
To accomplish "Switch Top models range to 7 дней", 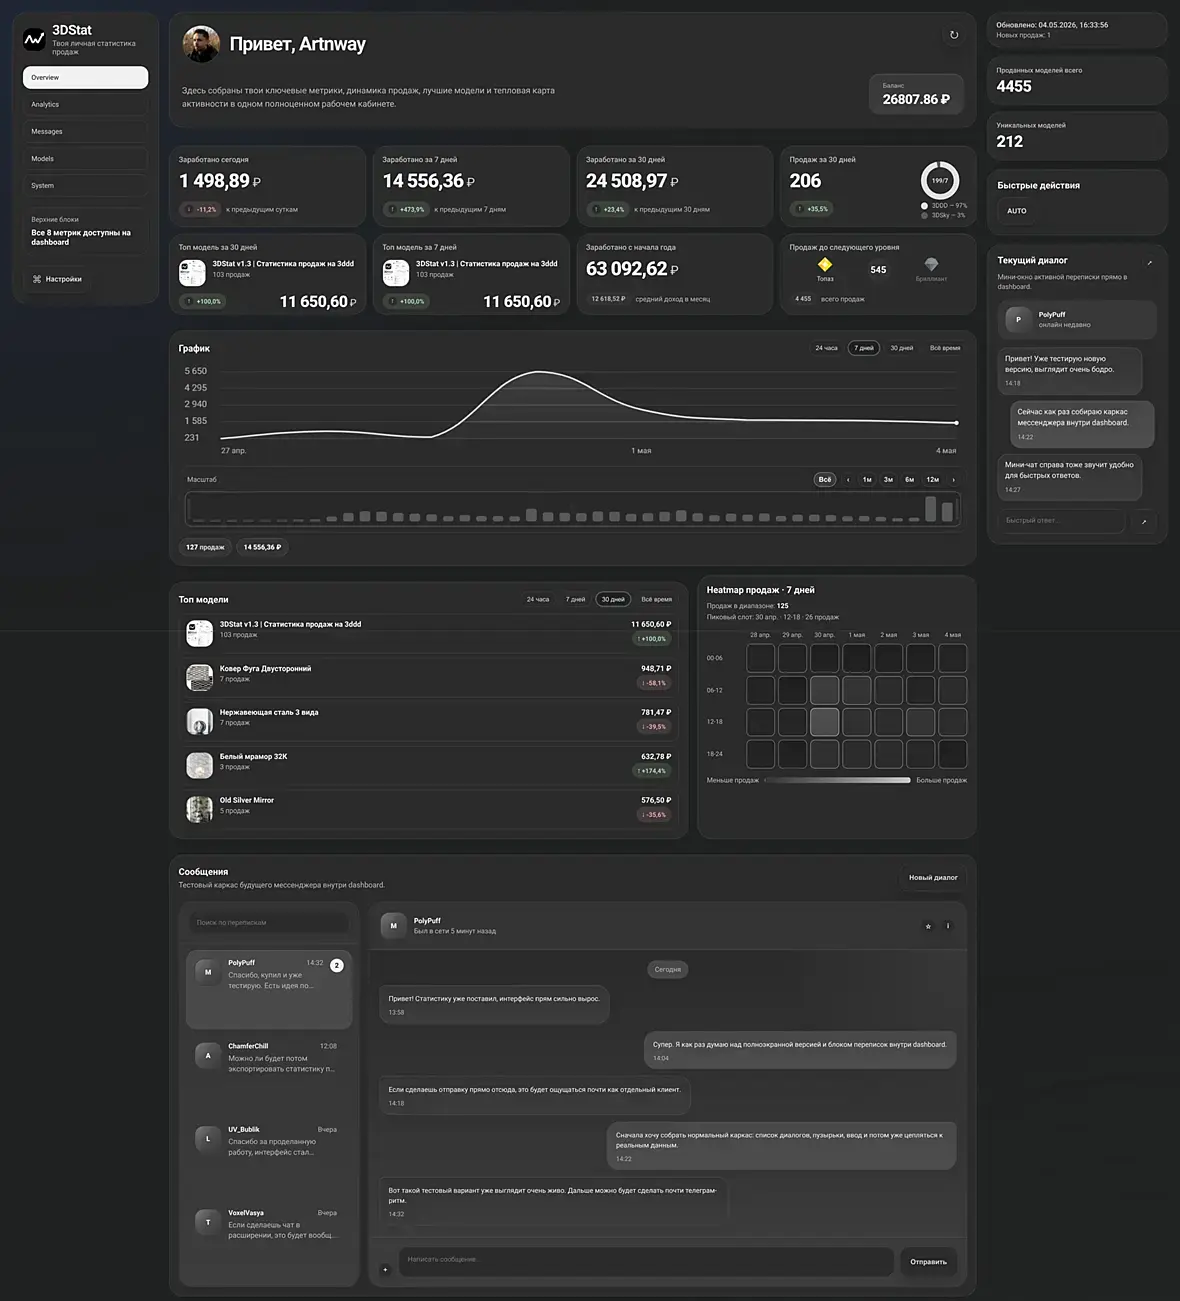I will tap(575, 599).
